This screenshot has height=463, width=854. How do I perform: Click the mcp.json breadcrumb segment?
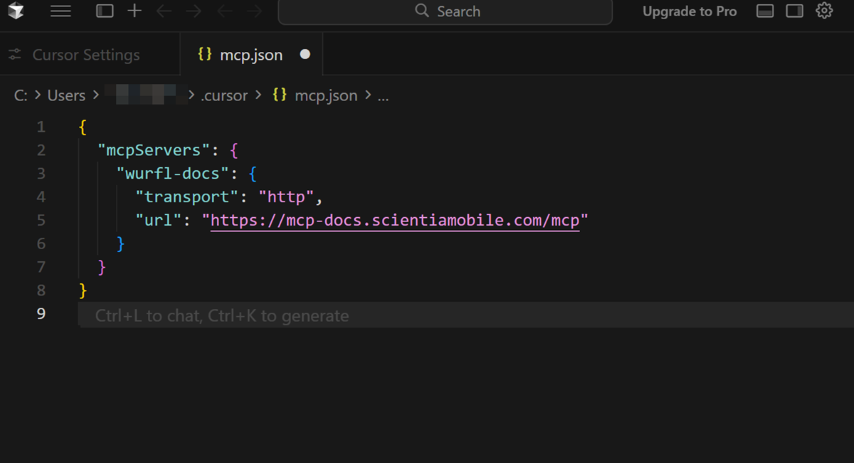pyautogui.click(x=326, y=95)
